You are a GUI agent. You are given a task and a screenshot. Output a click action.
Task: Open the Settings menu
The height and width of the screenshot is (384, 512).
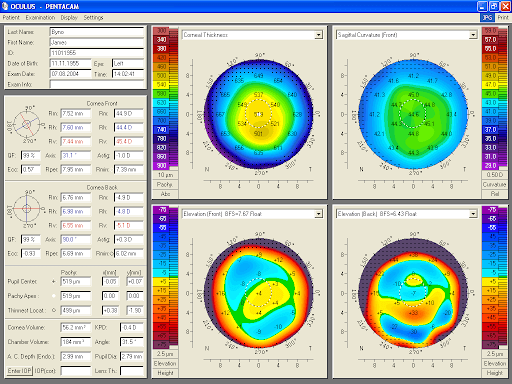click(93, 18)
